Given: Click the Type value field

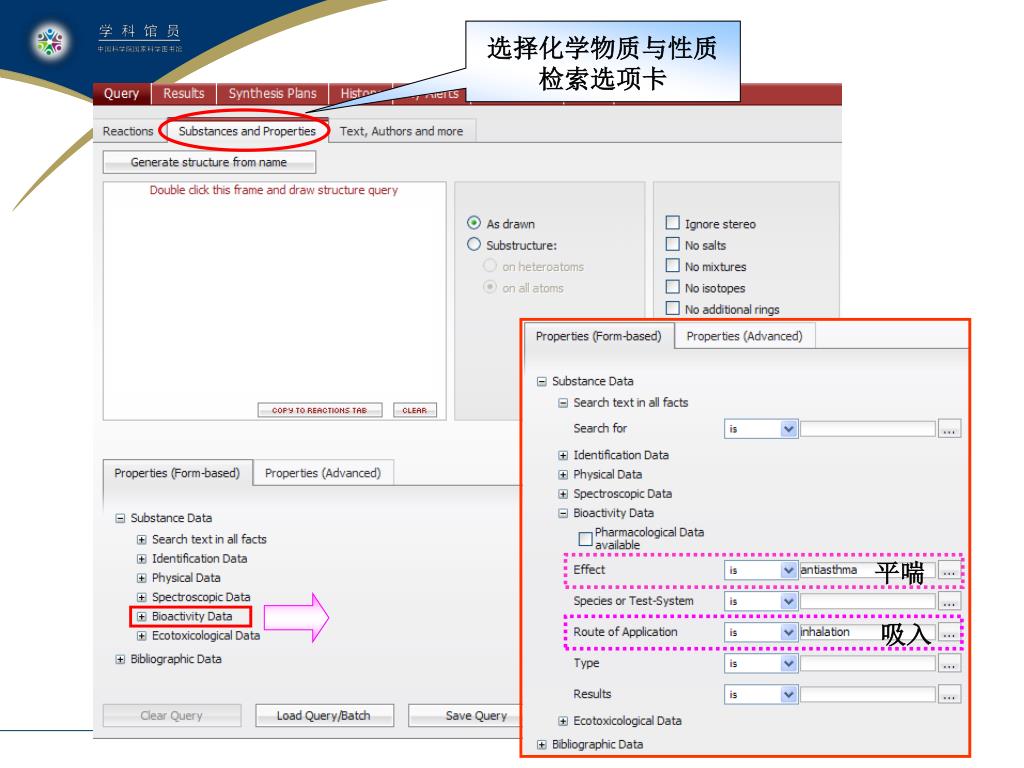Looking at the screenshot, I should (x=867, y=663).
